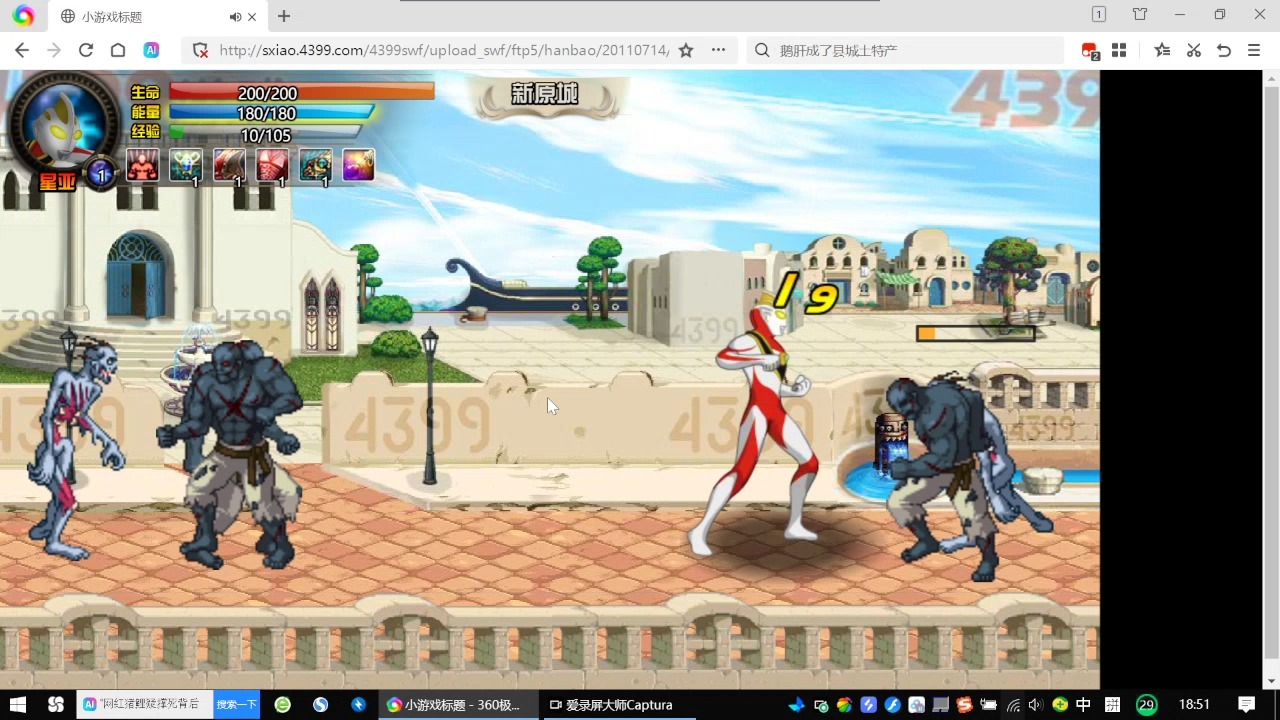Click the AI assistant icon beside the home button
The width and height of the screenshot is (1280, 720).
[151, 50]
